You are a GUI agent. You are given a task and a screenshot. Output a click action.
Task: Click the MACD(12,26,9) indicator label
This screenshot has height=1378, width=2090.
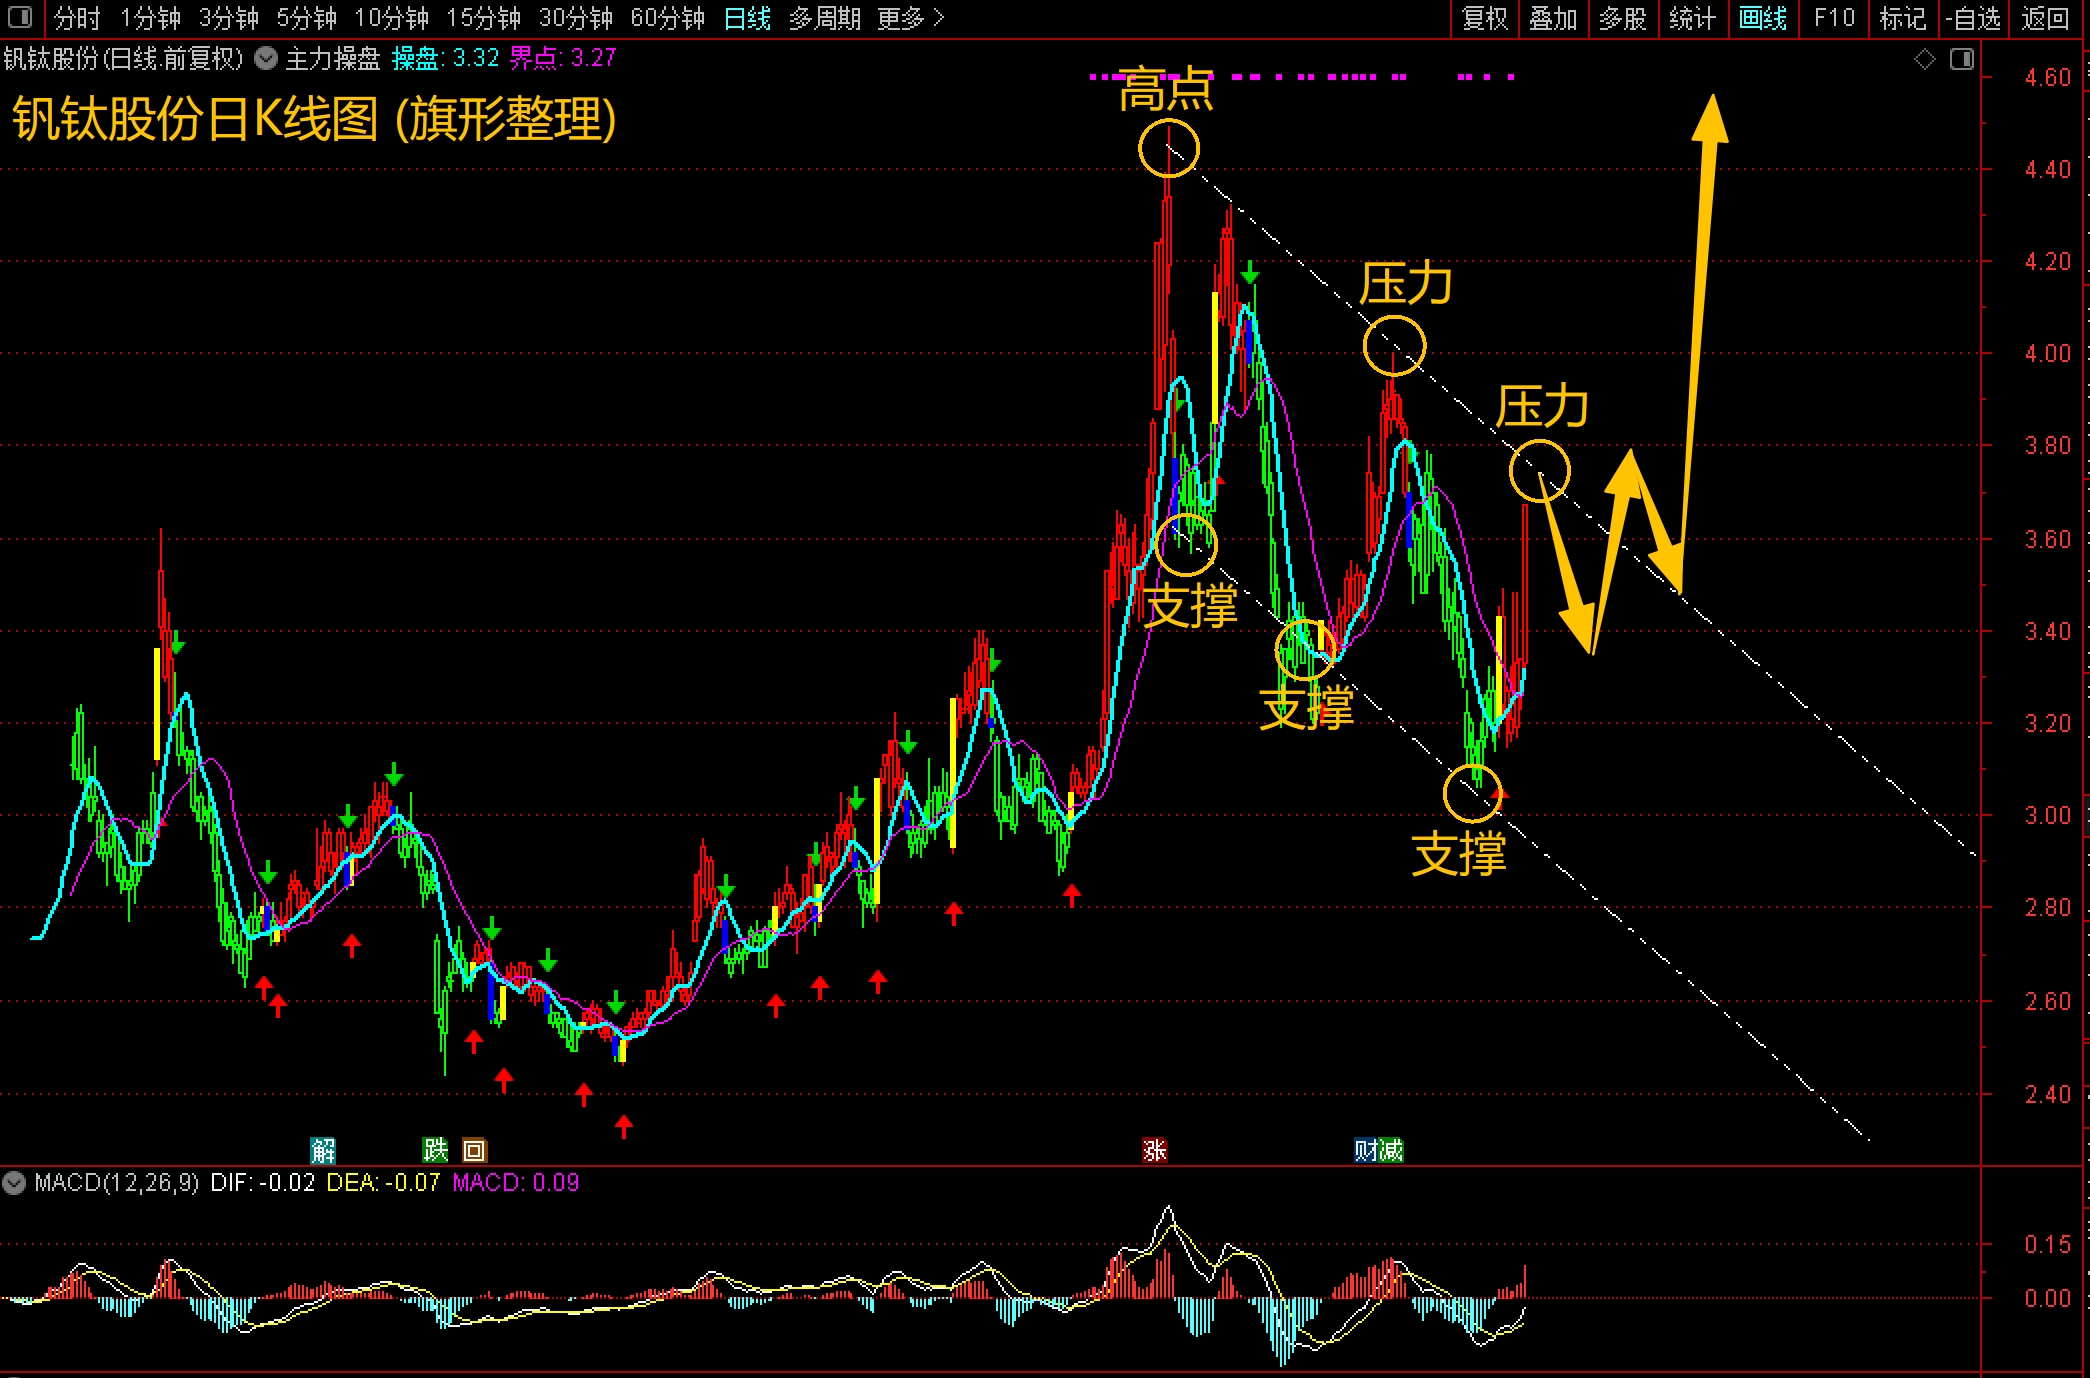coord(116,1183)
